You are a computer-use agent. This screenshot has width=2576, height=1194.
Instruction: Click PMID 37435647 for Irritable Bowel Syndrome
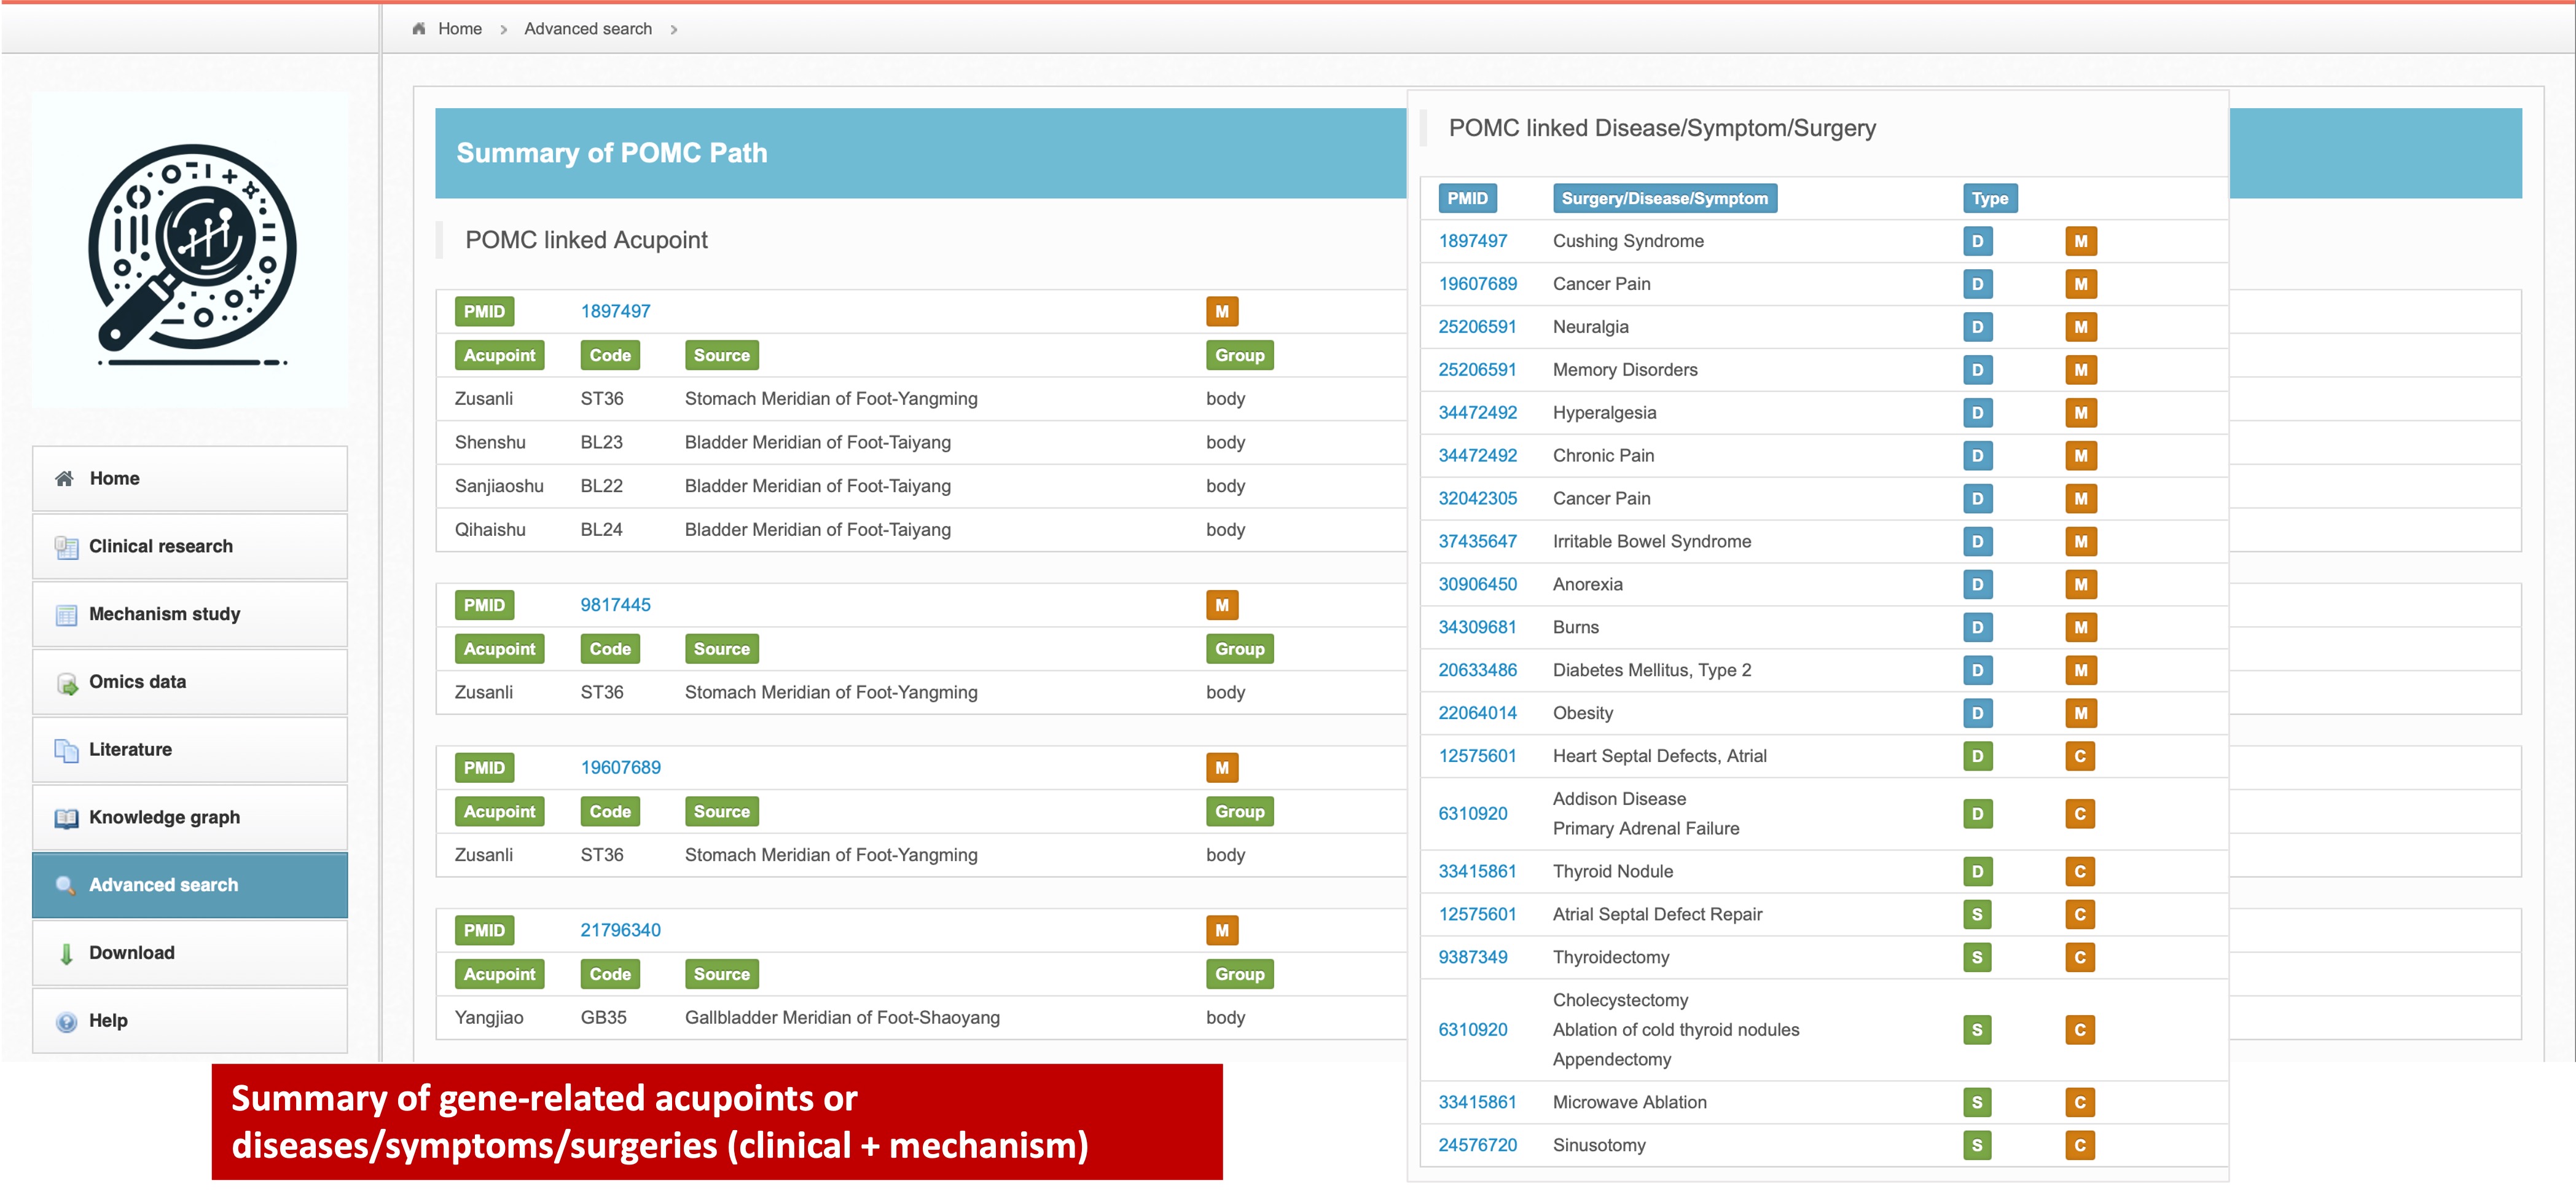(1477, 541)
